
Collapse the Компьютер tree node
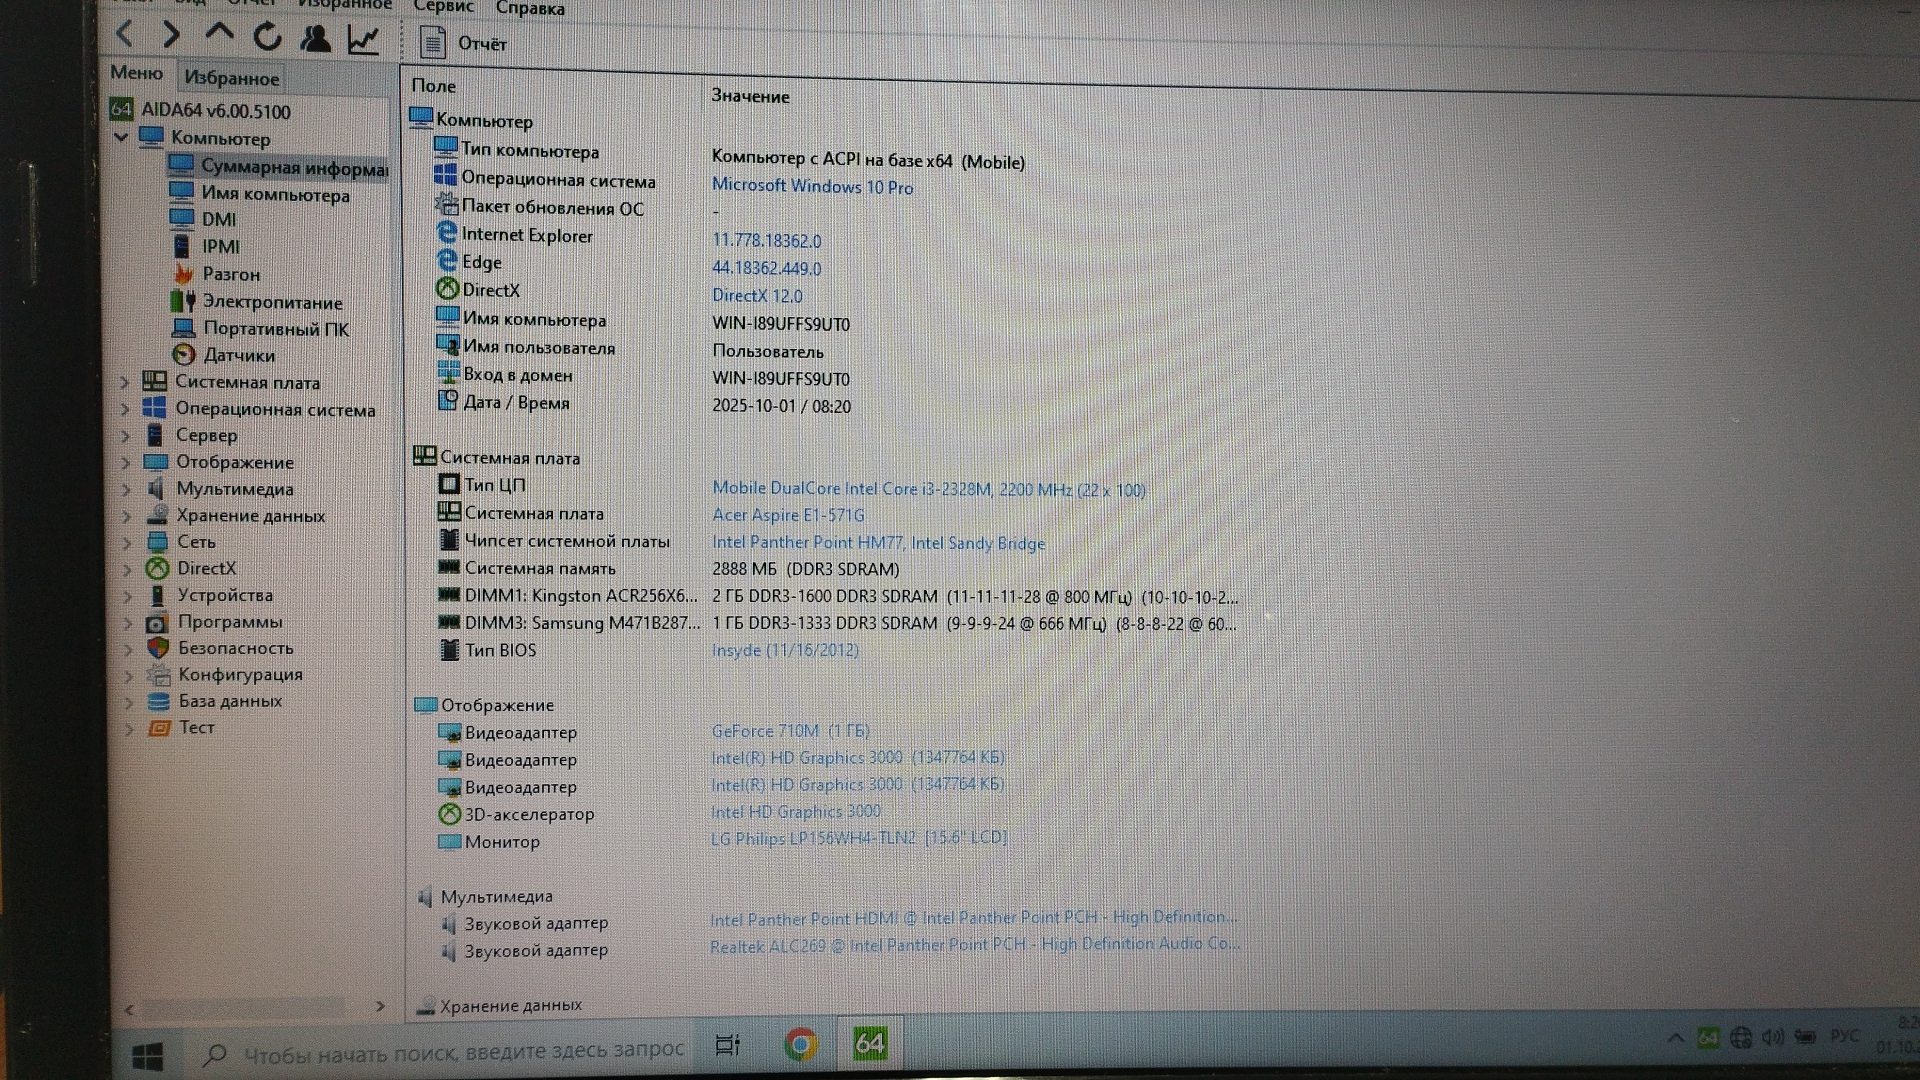coord(122,137)
